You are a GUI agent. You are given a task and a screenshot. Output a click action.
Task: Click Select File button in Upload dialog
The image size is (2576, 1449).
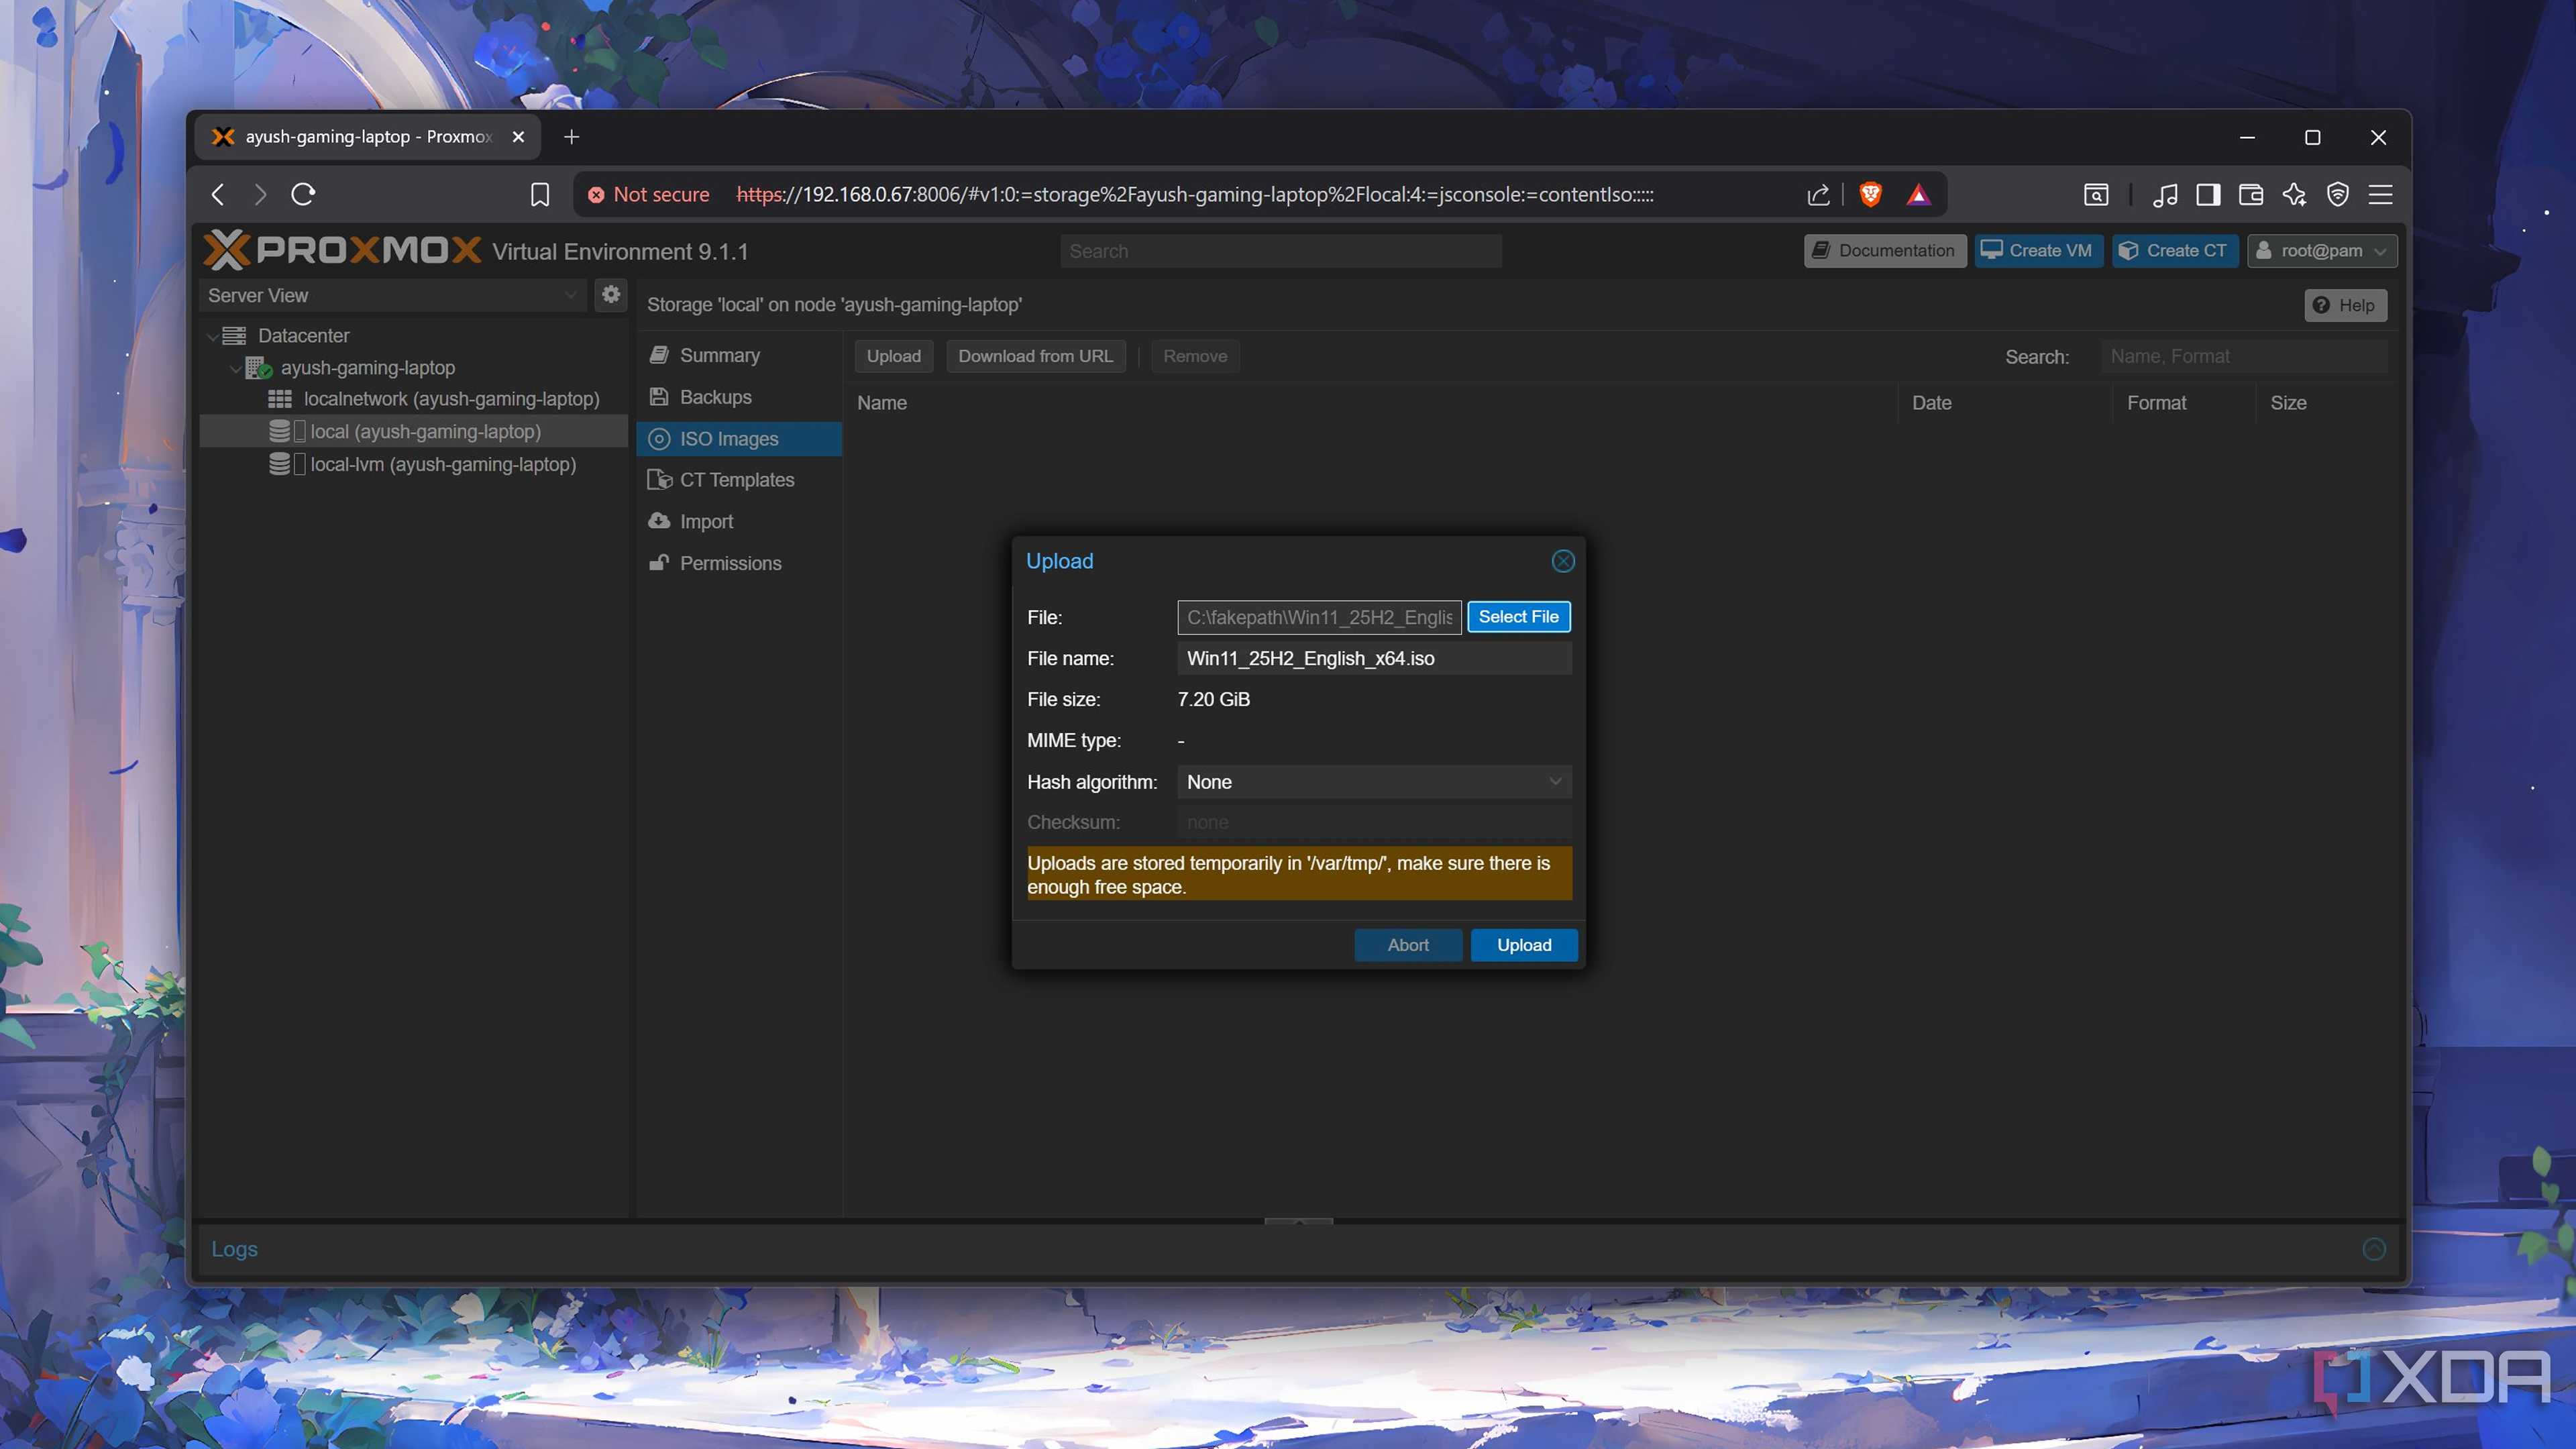tap(1518, 617)
